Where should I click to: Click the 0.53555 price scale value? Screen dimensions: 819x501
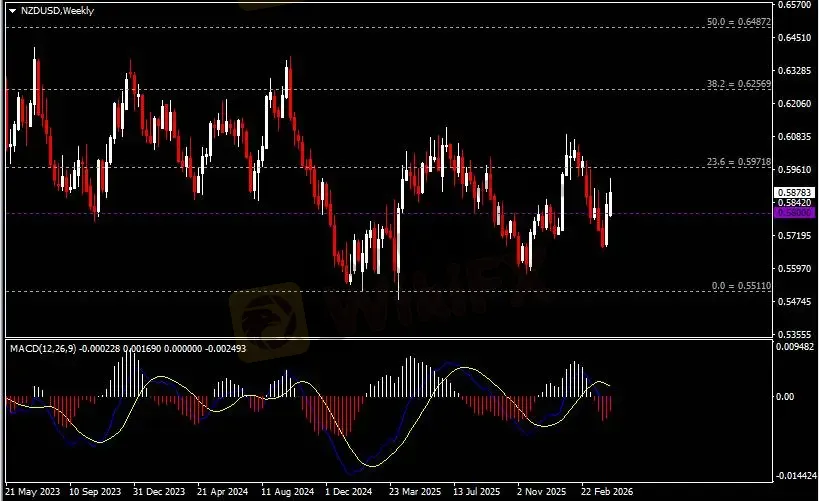794,334
